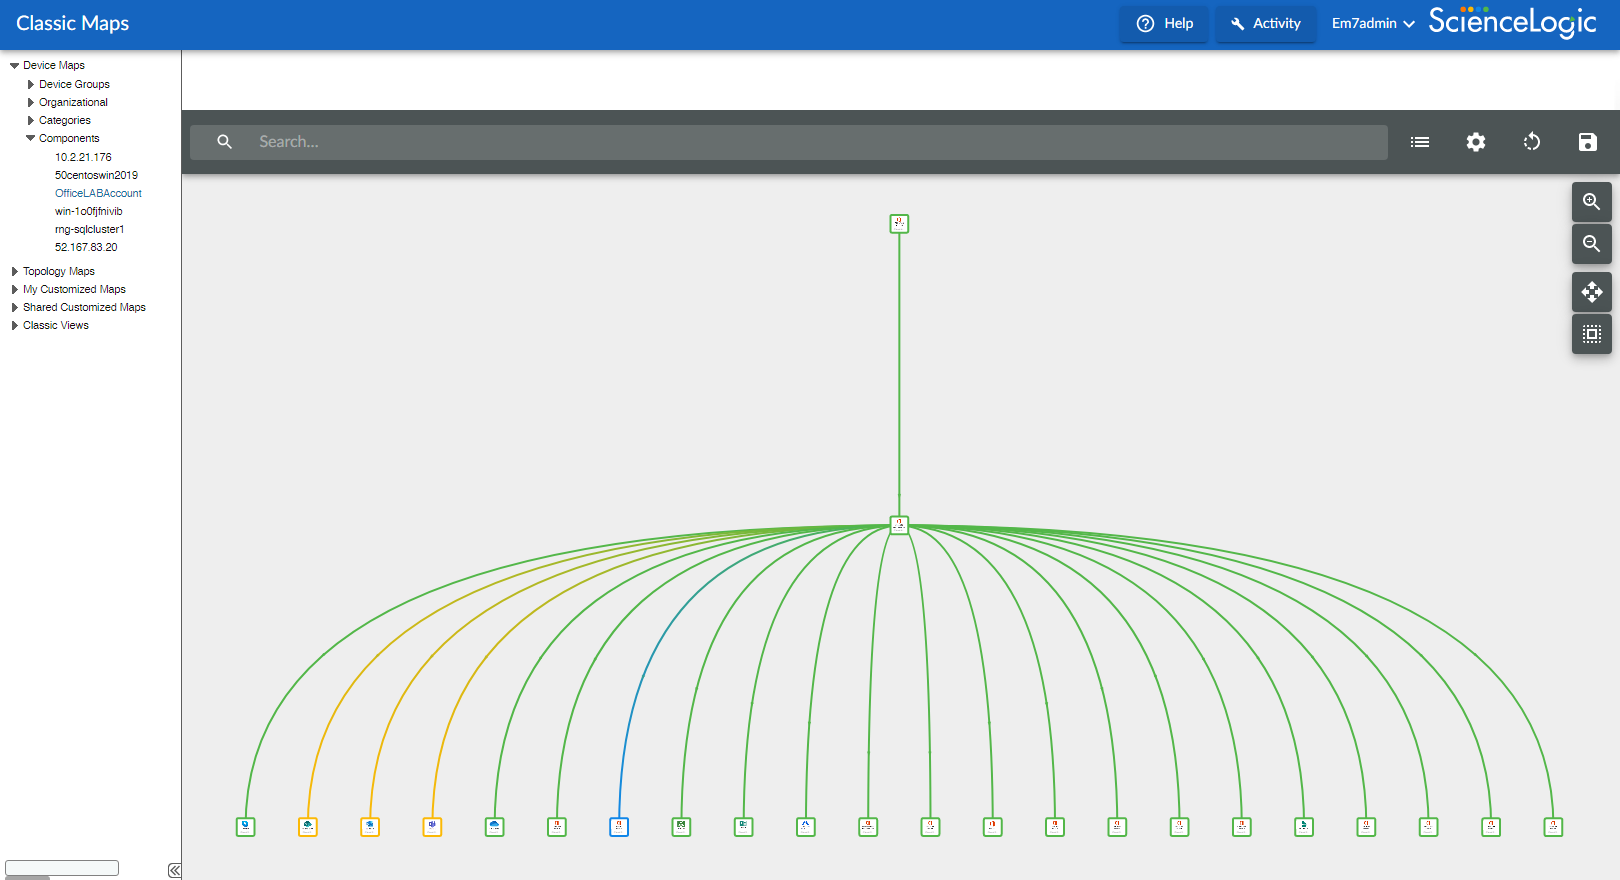Select the Device Maps tree label
Viewport: 1620px width, 880px height.
(54, 66)
